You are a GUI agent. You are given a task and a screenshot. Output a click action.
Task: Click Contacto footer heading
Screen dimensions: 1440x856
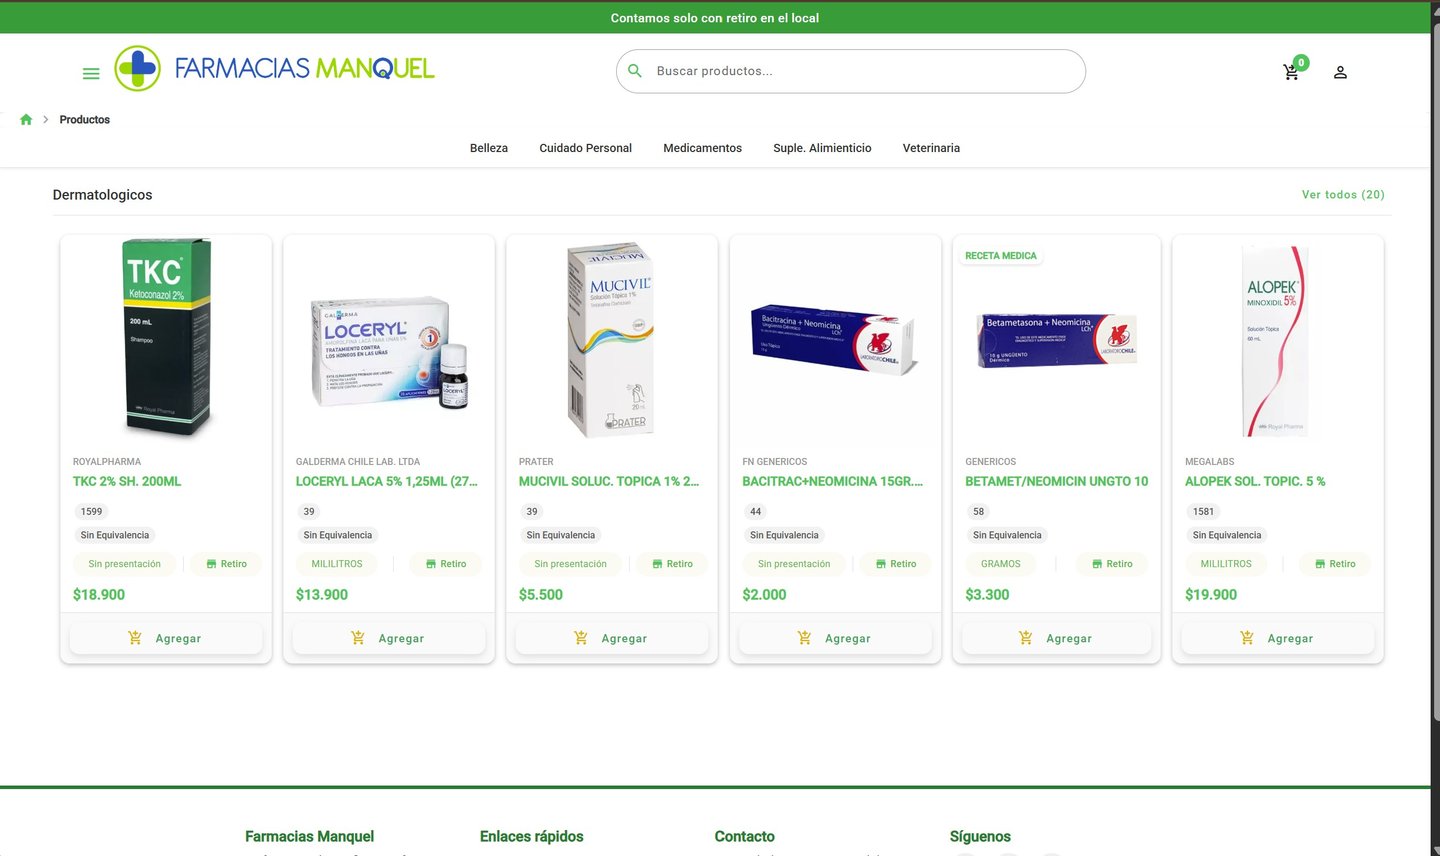point(744,837)
